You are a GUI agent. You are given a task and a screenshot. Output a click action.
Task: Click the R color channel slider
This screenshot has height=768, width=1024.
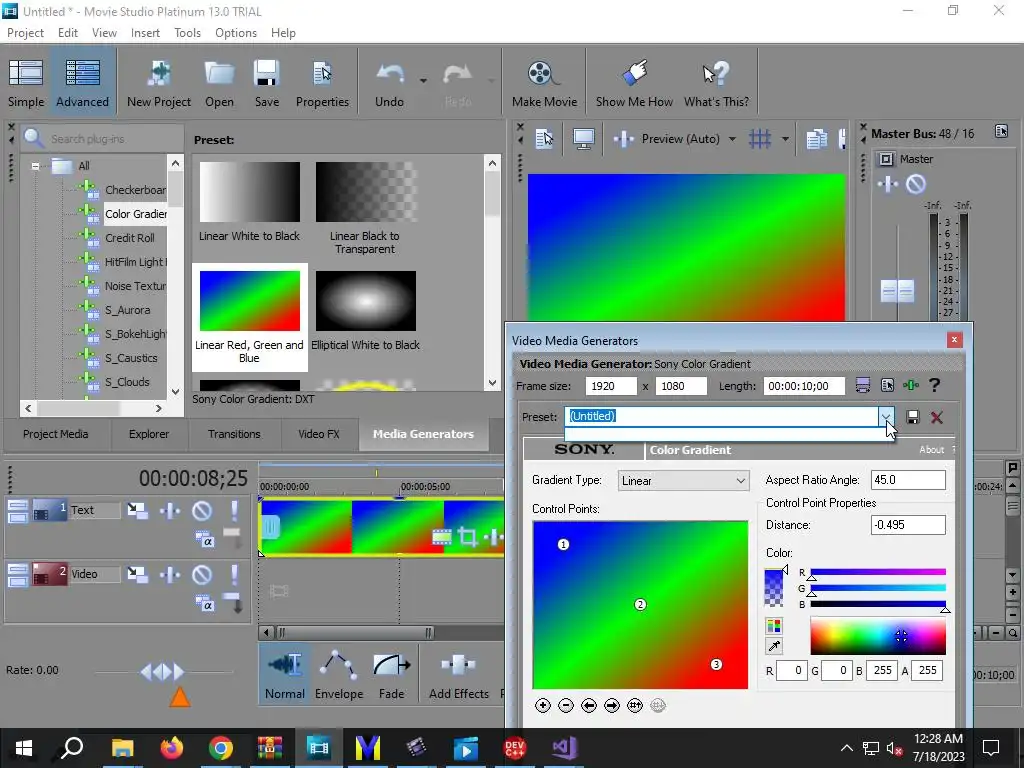pyautogui.click(x=878, y=573)
